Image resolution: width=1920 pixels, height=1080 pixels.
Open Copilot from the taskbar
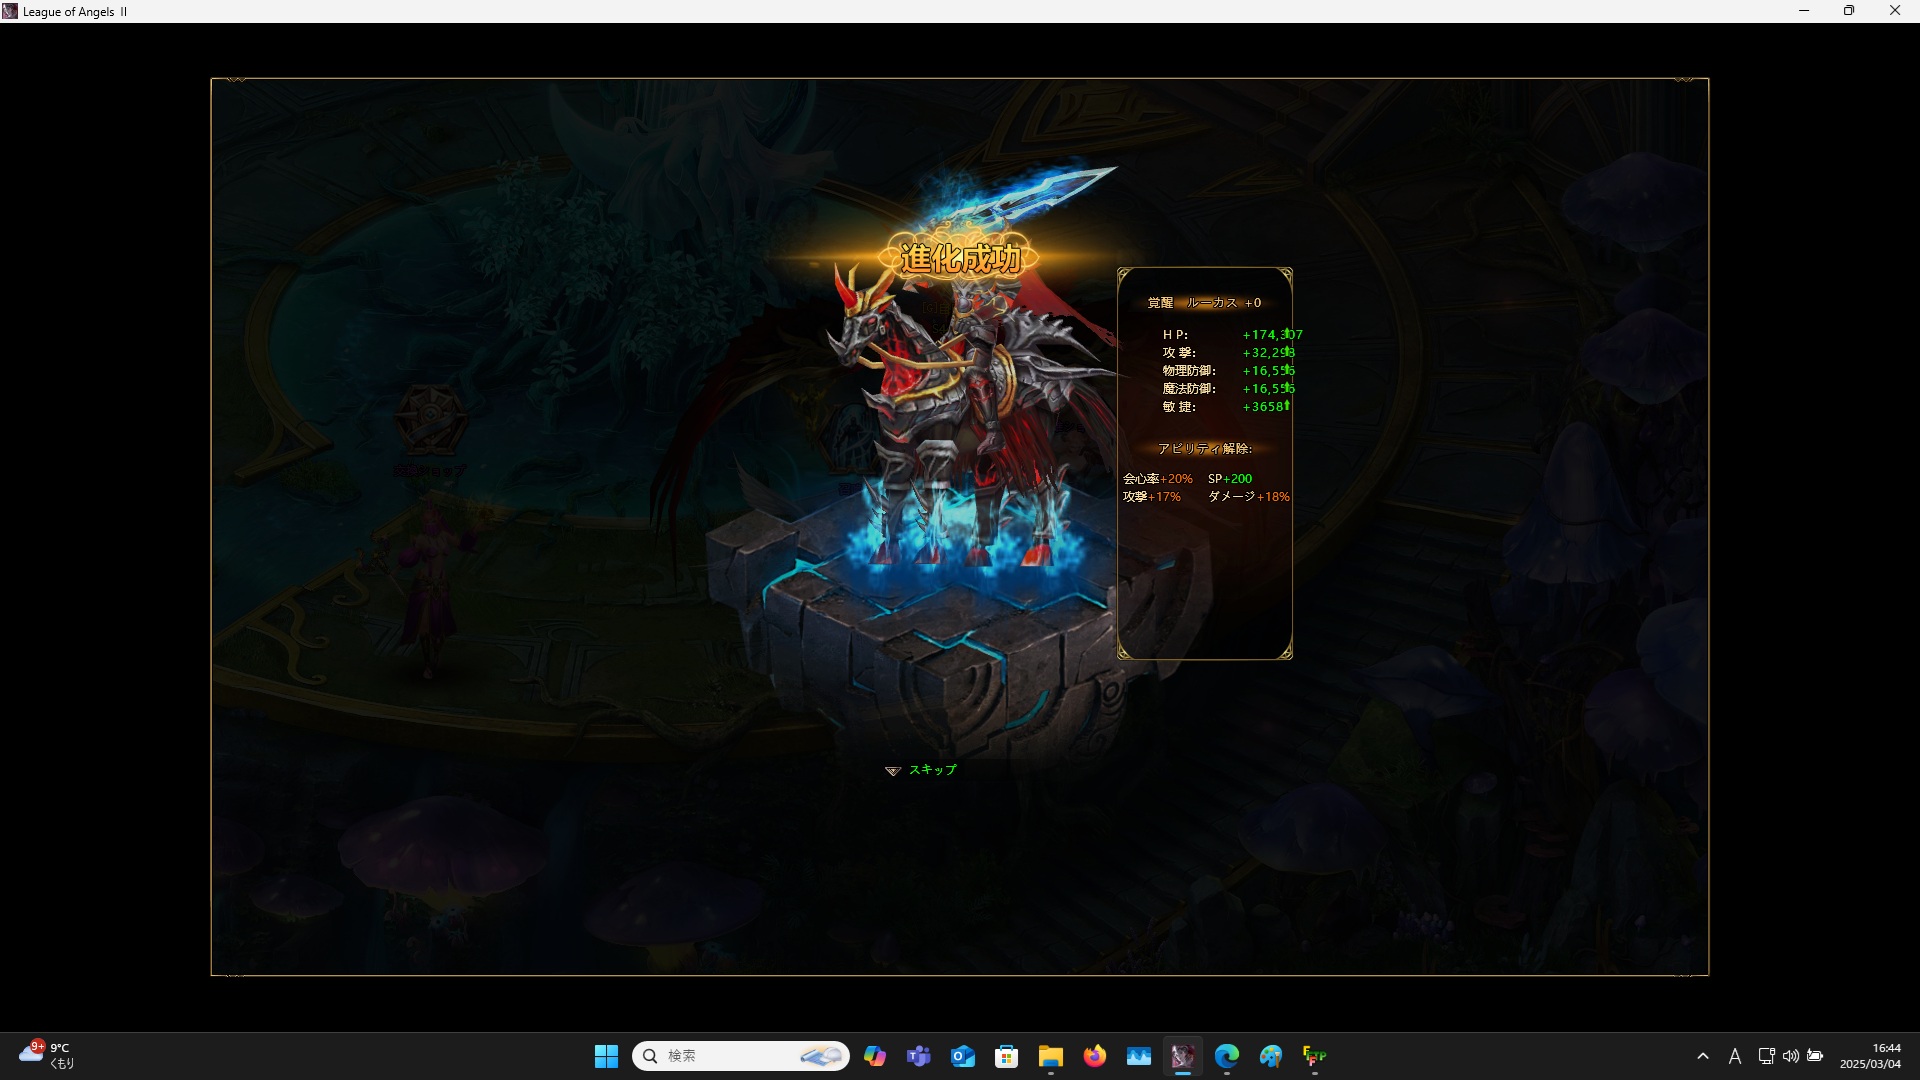click(875, 1056)
